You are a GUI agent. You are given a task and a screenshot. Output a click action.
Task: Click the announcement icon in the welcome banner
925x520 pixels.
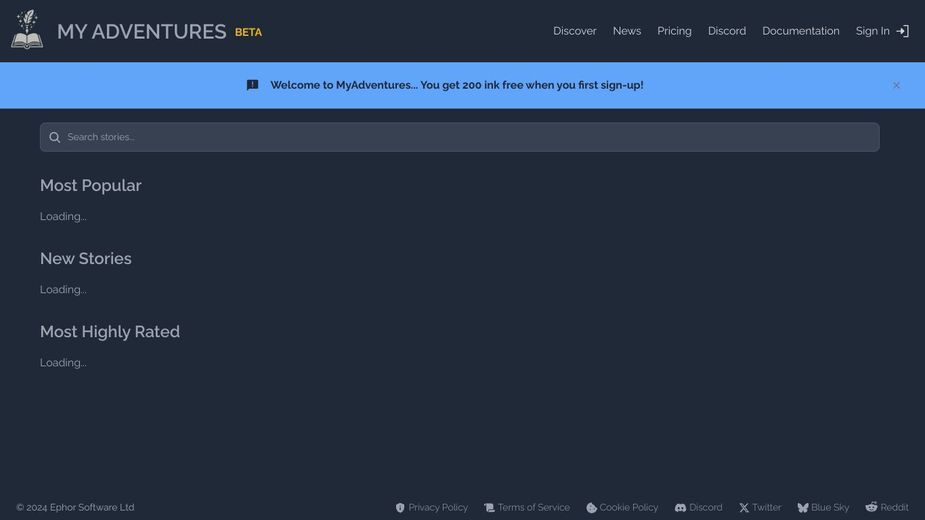tap(252, 85)
